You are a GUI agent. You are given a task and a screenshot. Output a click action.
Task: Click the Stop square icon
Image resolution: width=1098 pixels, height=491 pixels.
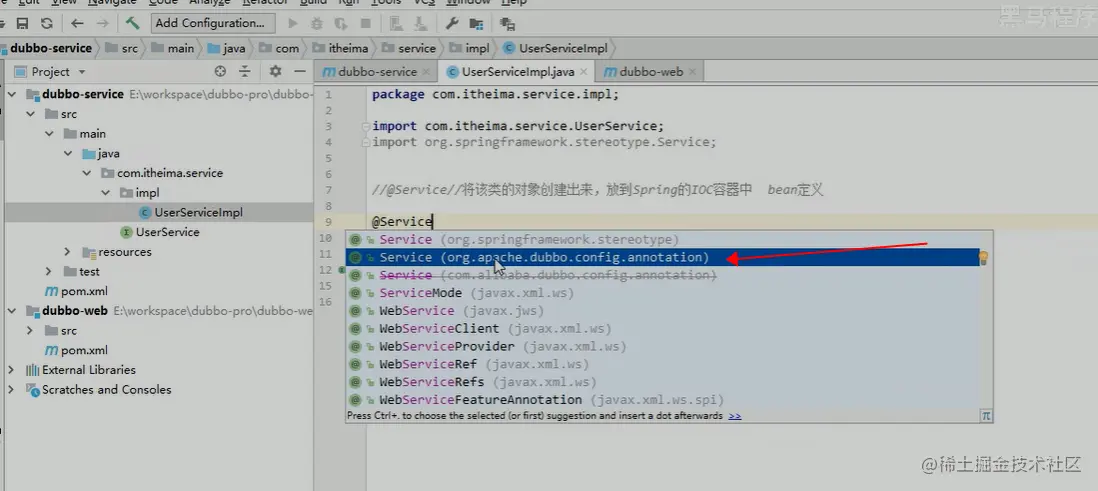click(x=366, y=23)
